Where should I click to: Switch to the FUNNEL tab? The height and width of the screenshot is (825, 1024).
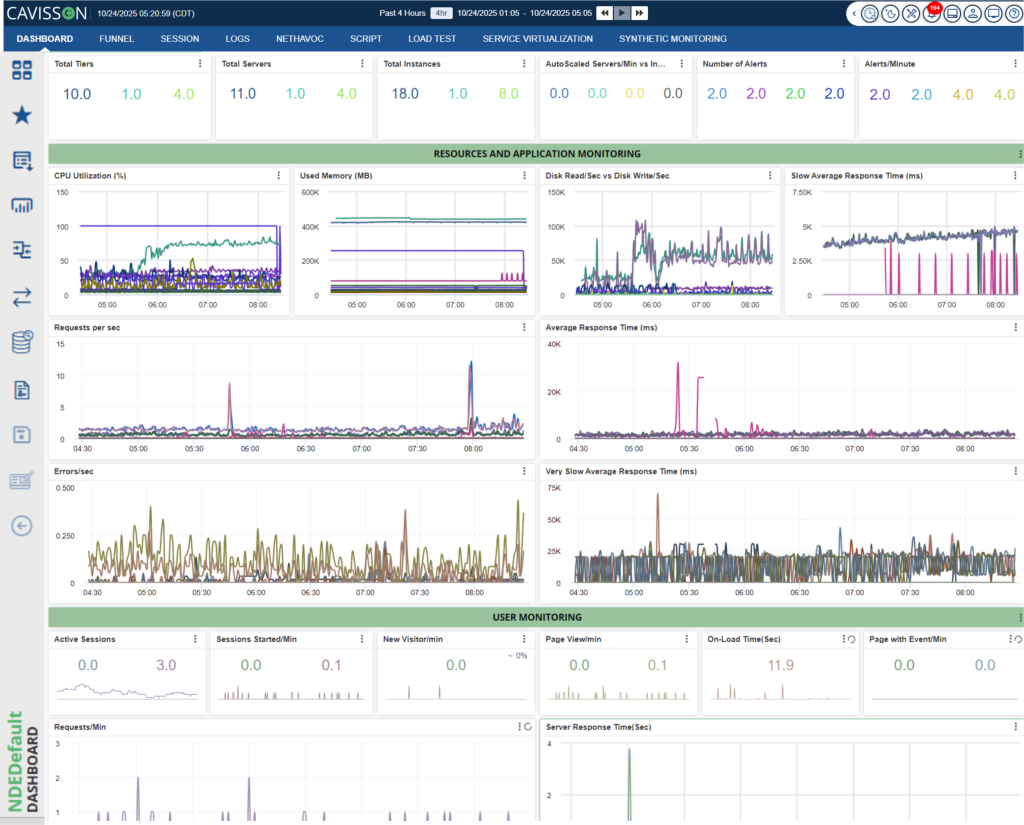click(x=116, y=39)
